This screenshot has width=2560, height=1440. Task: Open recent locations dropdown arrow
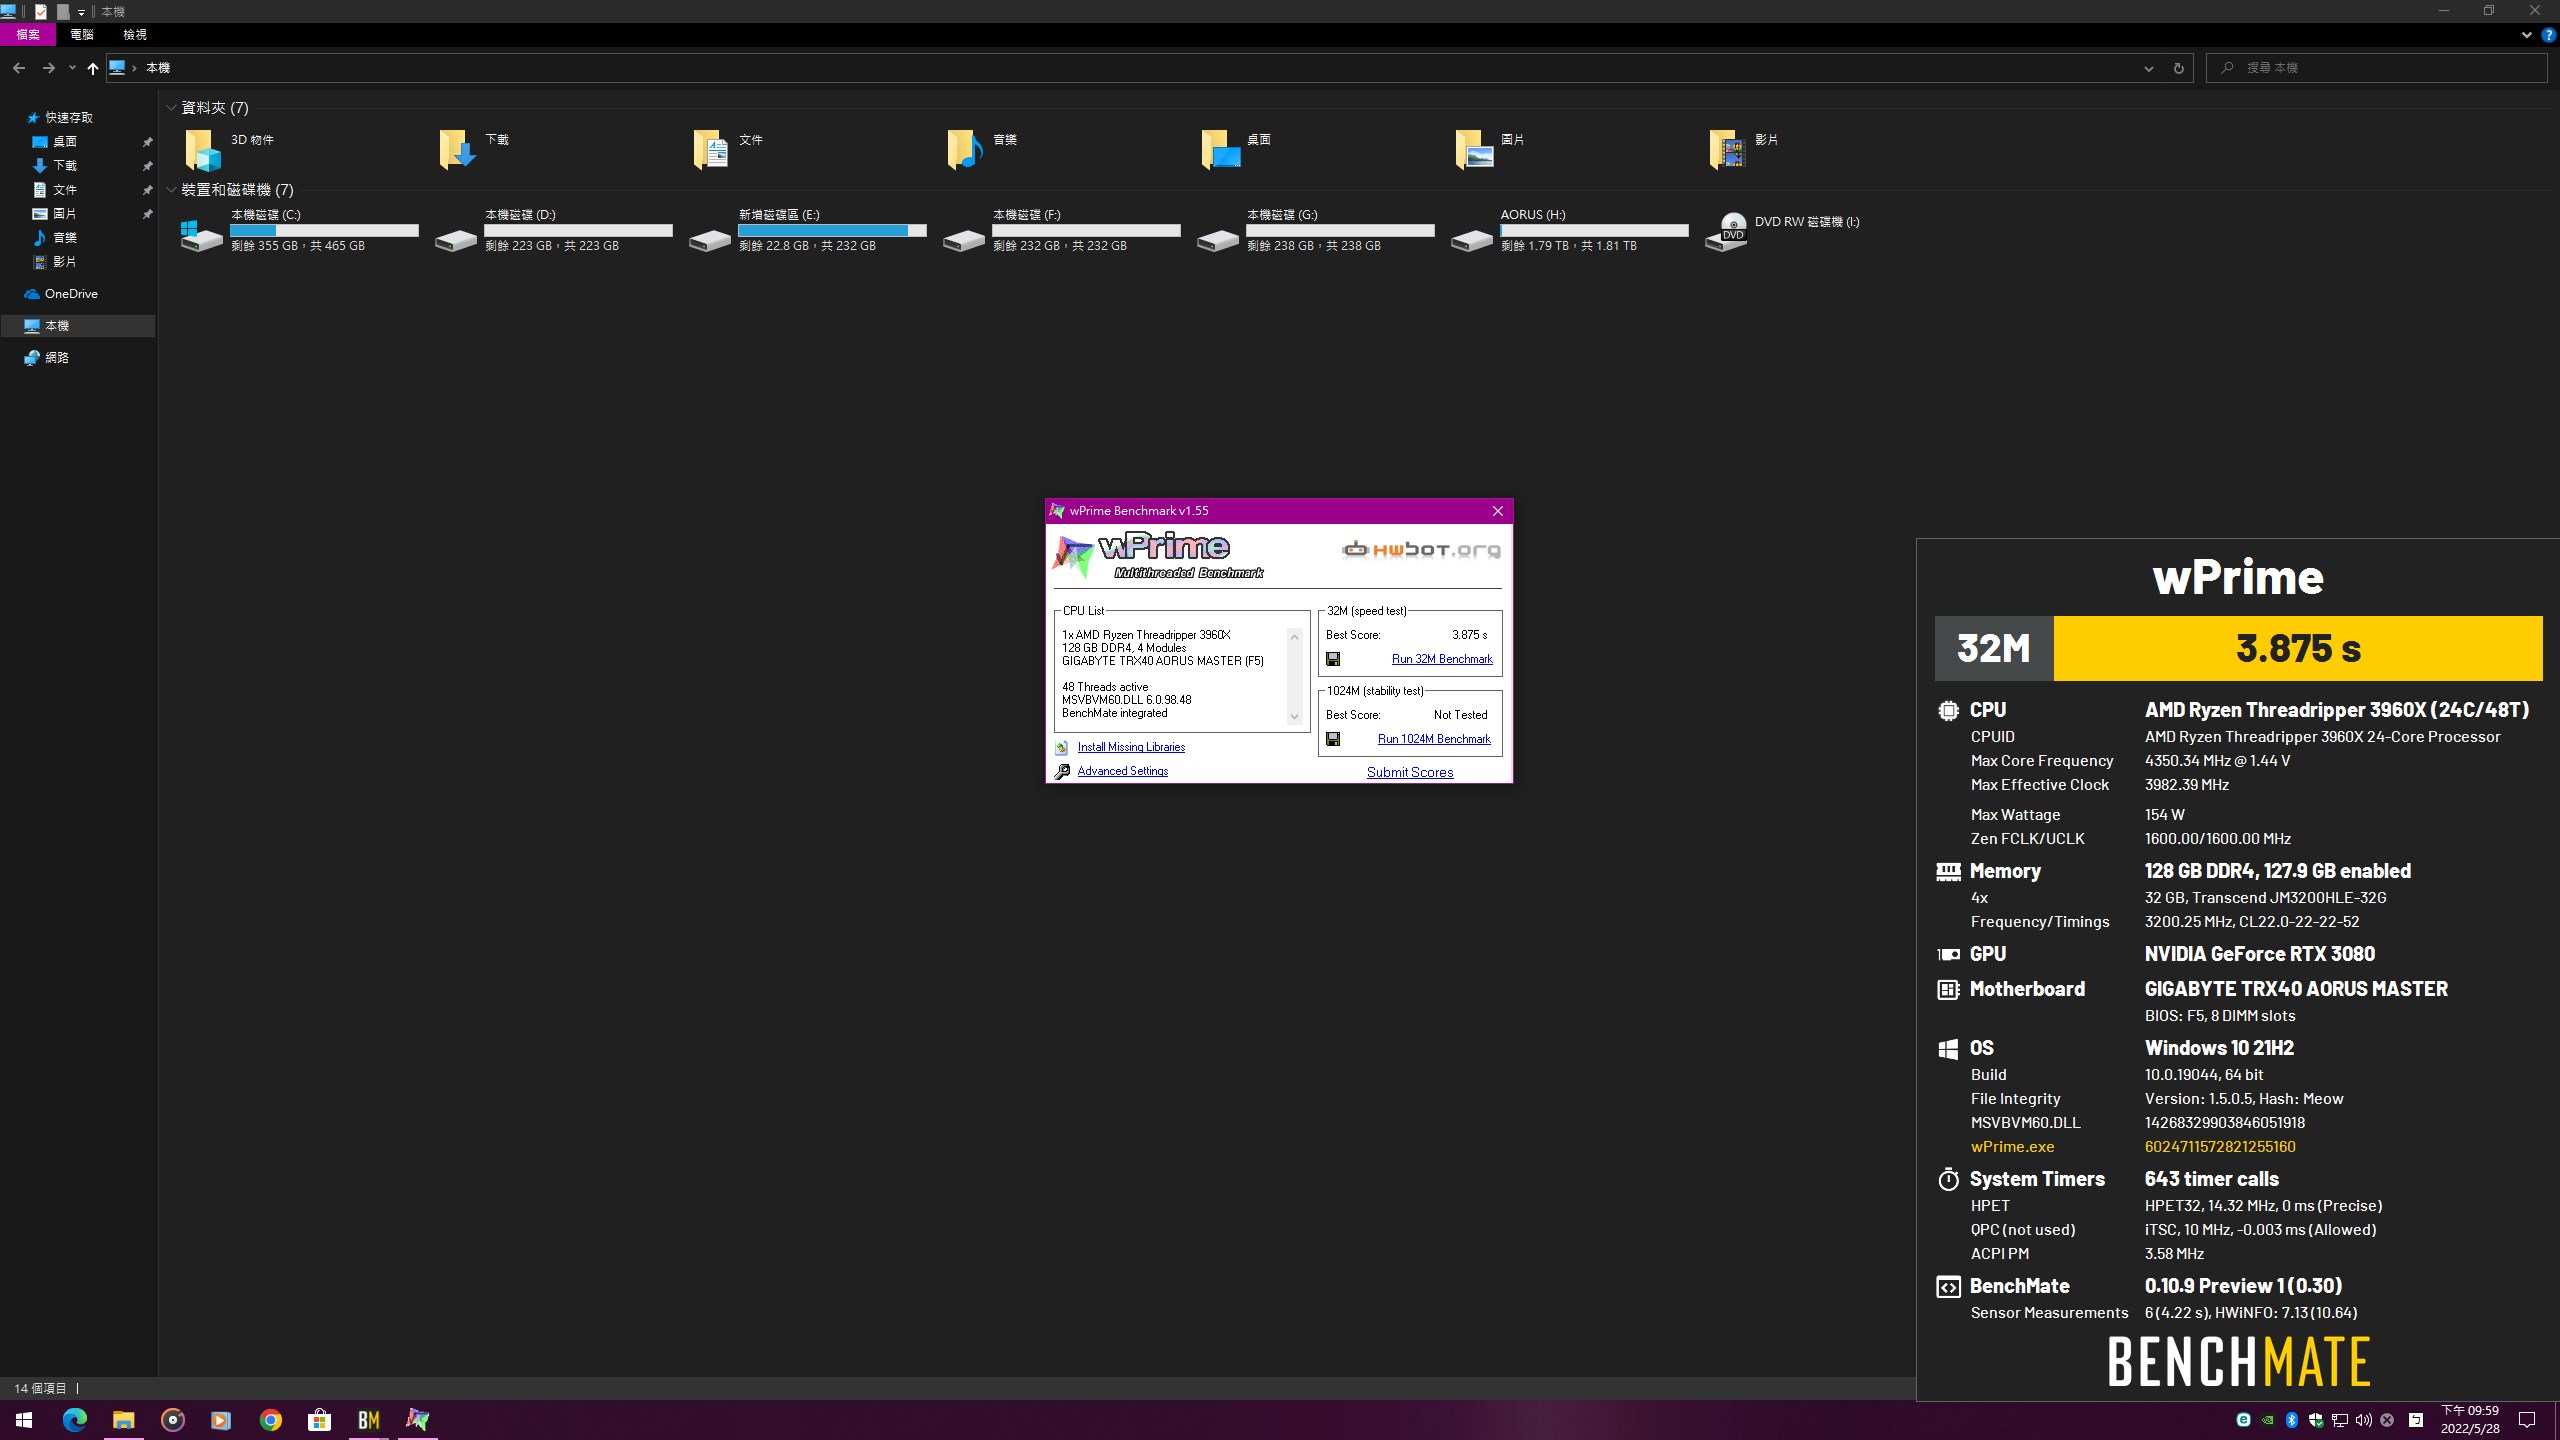click(72, 68)
